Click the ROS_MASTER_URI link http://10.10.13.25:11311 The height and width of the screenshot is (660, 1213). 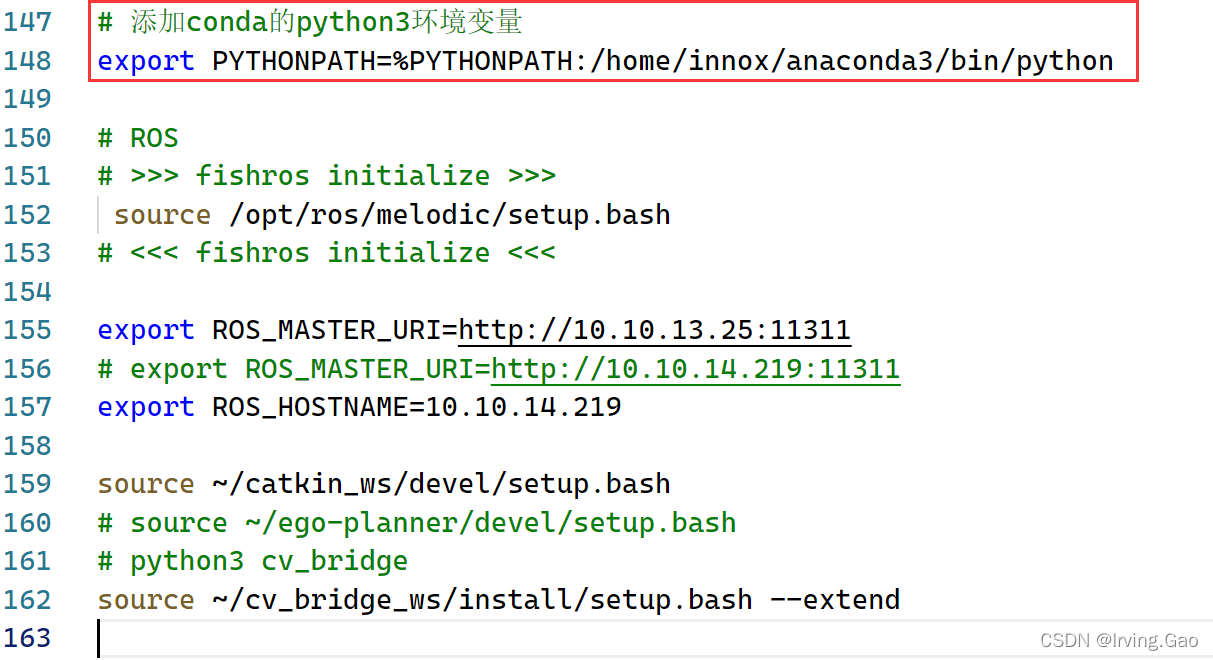pos(654,330)
